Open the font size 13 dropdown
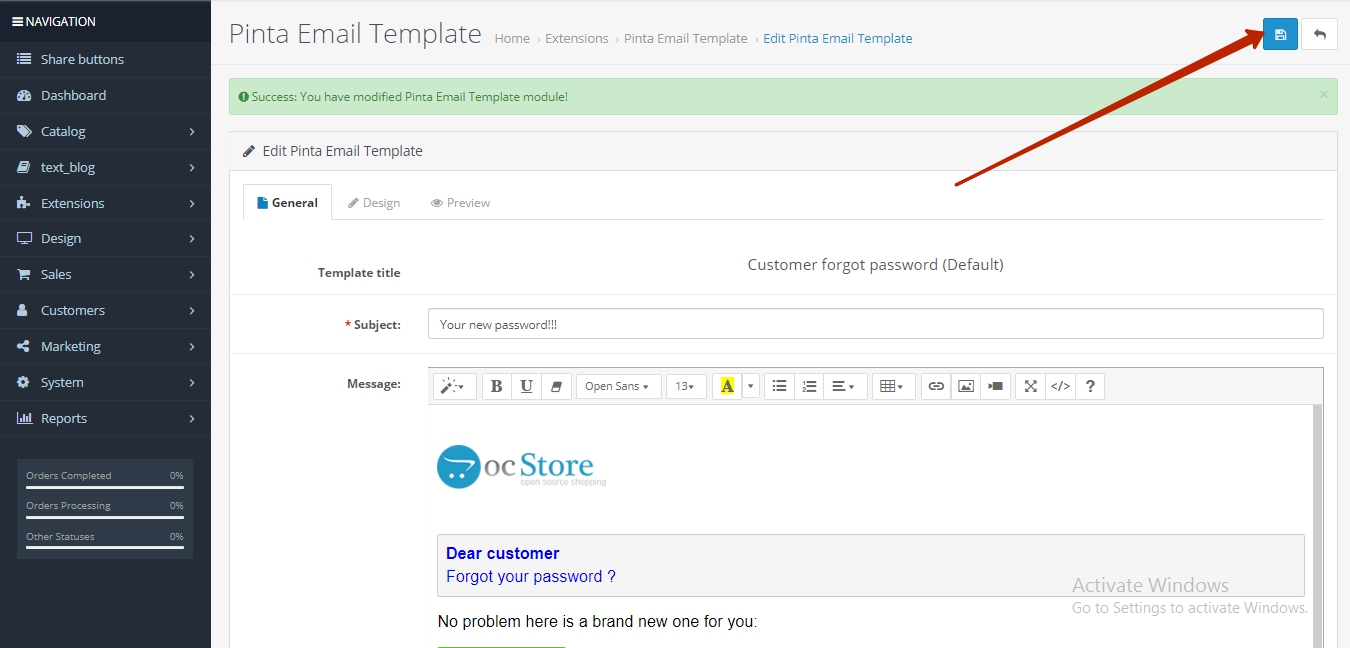The width and height of the screenshot is (1350, 648). [x=685, y=386]
